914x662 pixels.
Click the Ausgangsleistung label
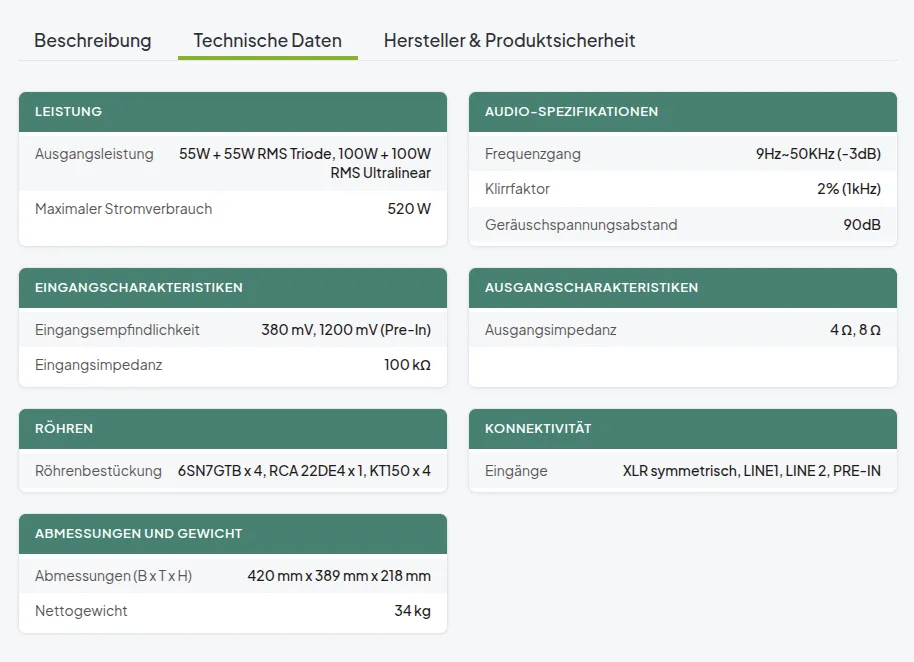coord(94,154)
